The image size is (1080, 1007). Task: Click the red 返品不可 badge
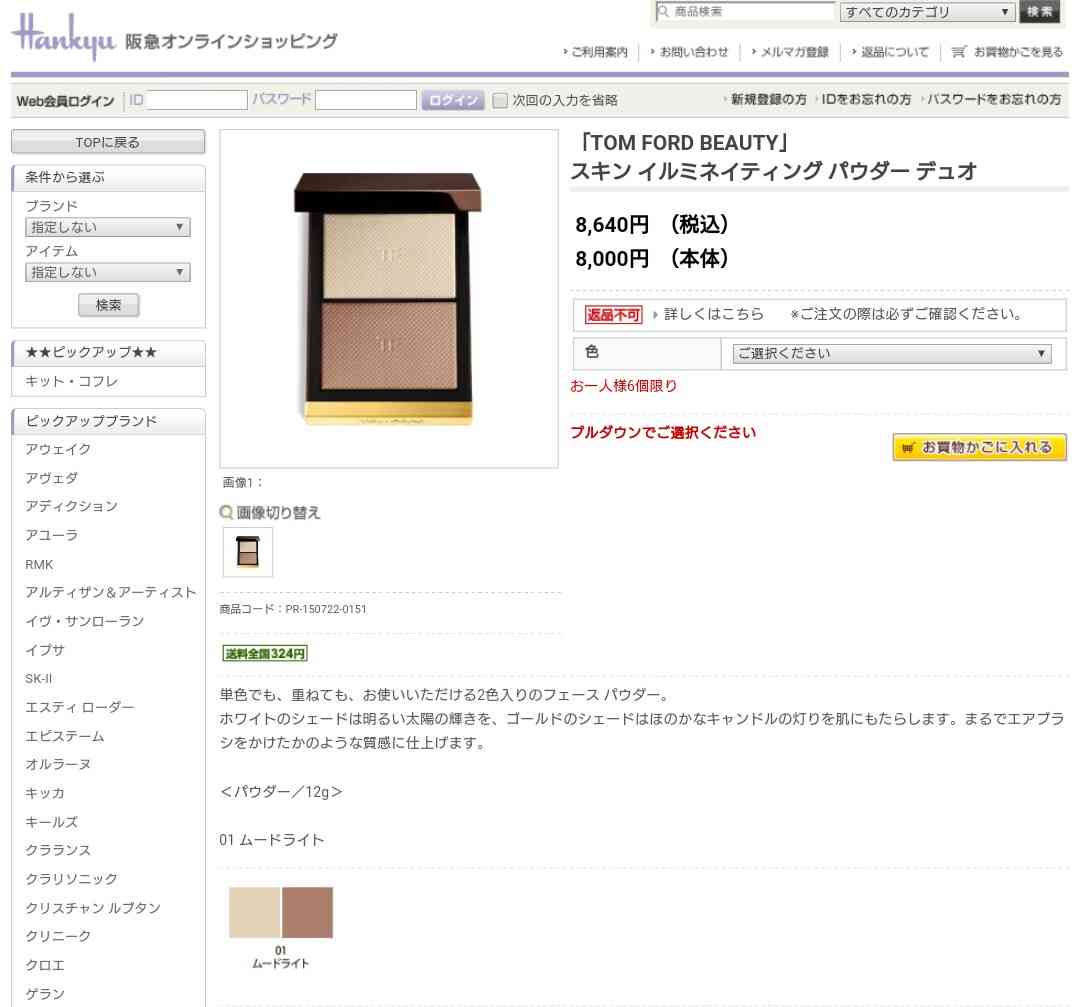coord(613,315)
